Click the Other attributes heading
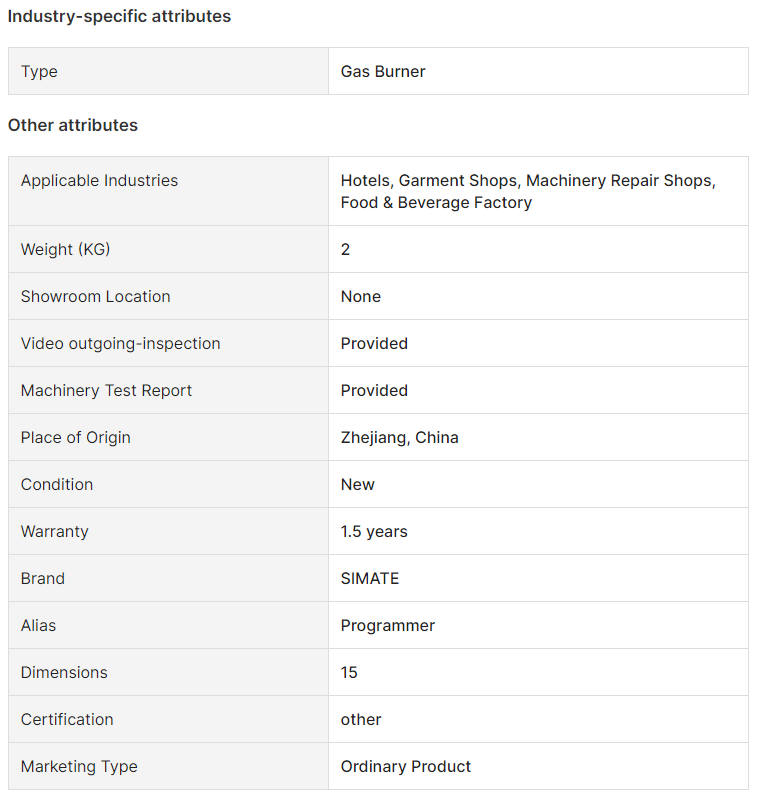This screenshot has width=763, height=805. 73,125
